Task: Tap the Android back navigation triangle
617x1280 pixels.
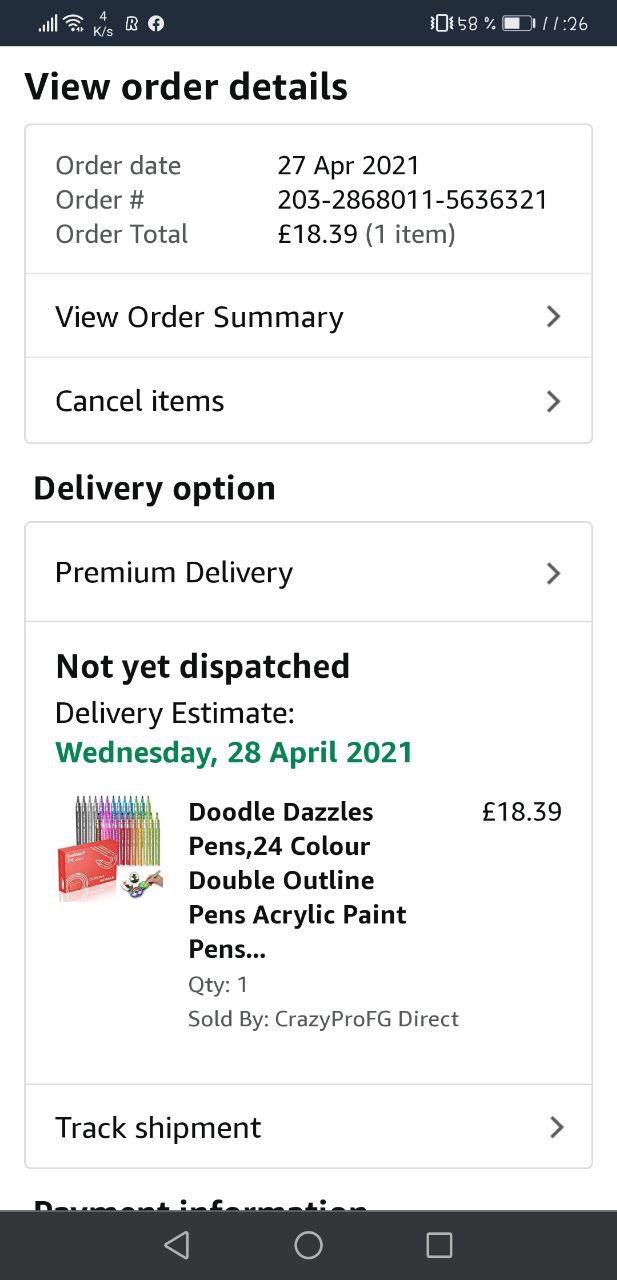Action: click(x=177, y=1245)
